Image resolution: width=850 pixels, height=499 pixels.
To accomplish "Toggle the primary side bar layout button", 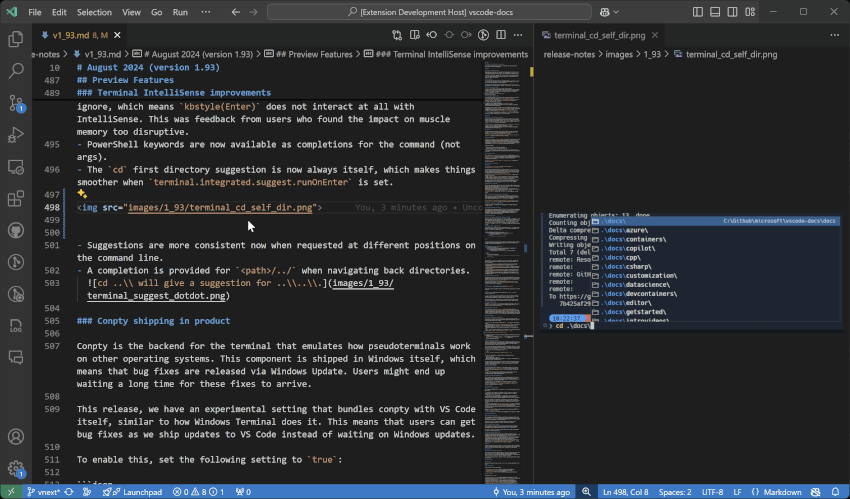I will (x=698, y=12).
